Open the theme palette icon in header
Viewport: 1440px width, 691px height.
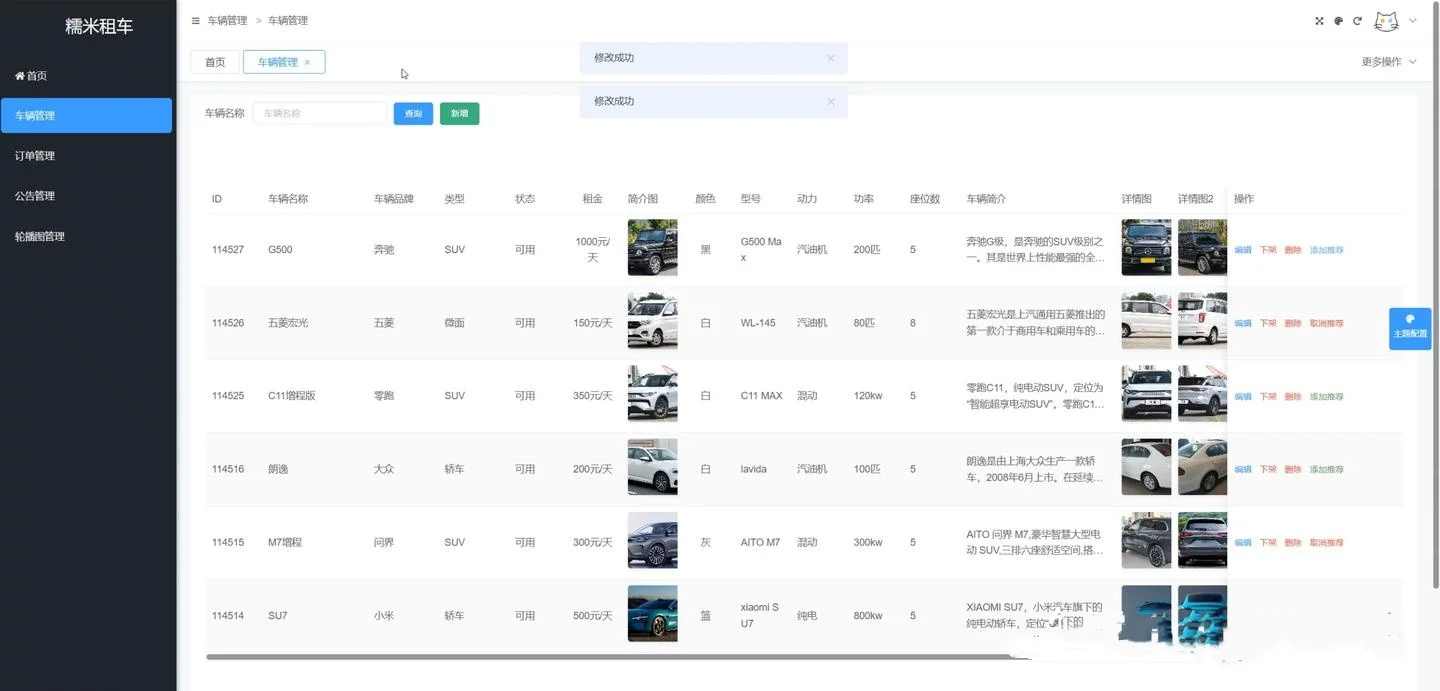click(x=1338, y=21)
